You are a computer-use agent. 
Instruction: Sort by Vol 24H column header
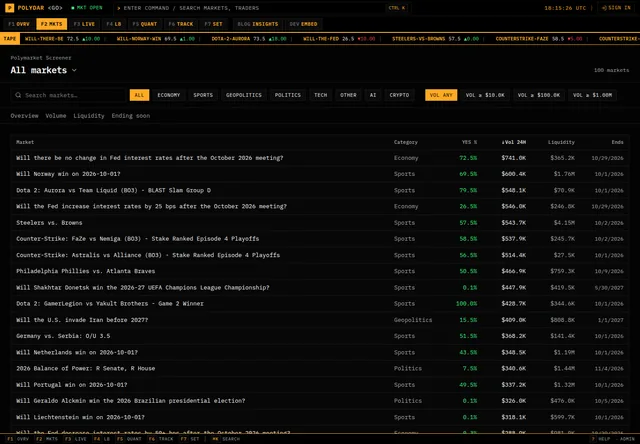pos(513,142)
